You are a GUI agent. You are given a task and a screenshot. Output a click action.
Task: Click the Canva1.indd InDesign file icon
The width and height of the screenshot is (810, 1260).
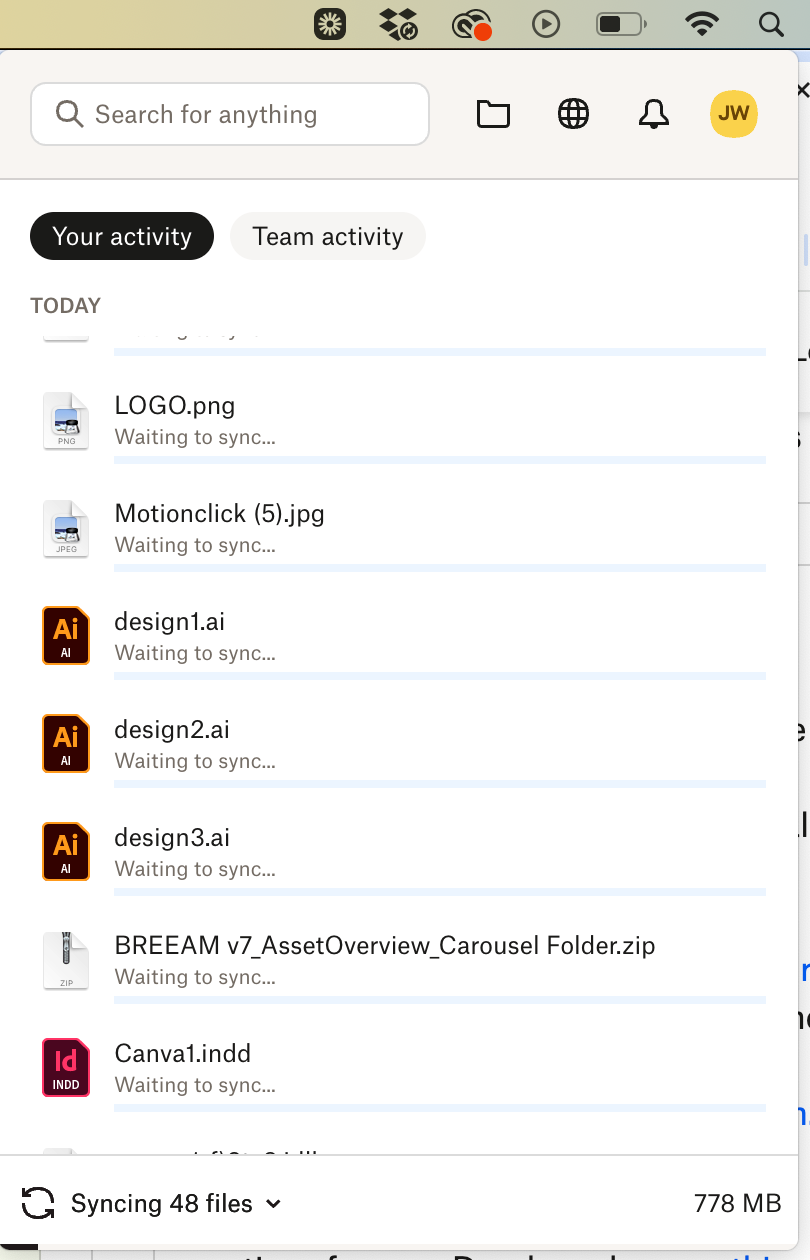[x=66, y=1068]
